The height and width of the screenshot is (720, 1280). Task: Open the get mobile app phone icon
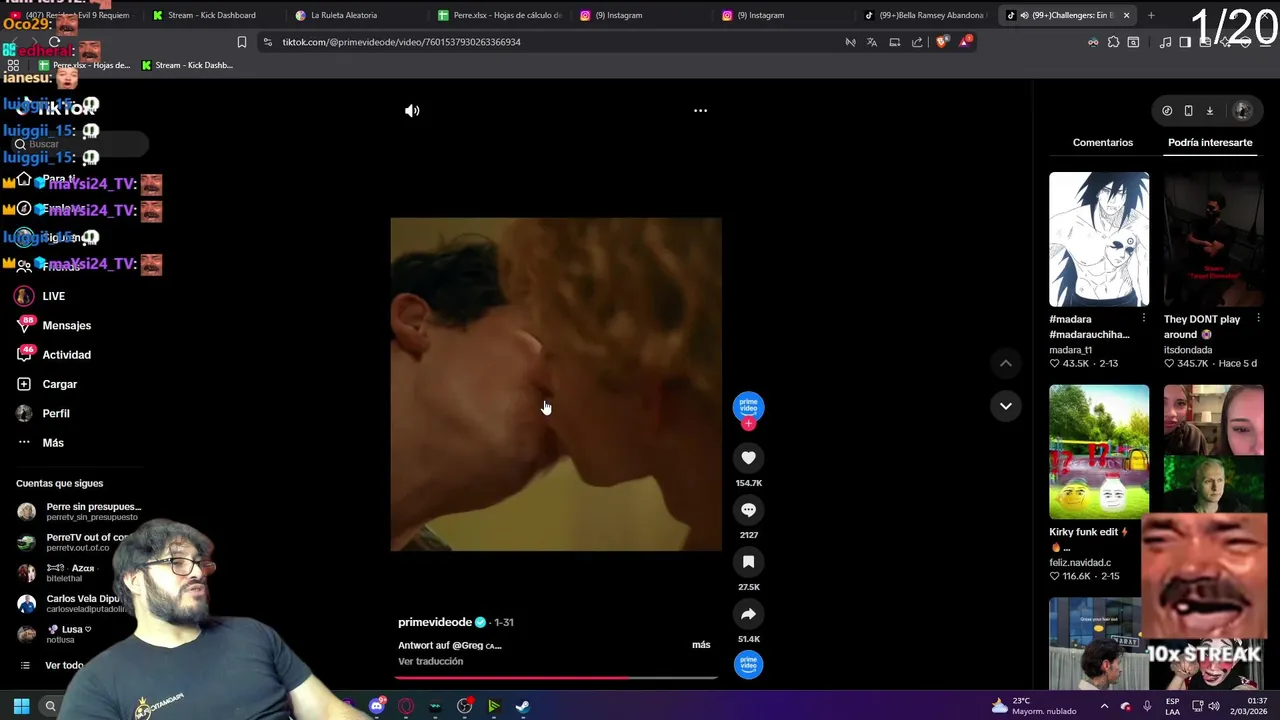1188,111
